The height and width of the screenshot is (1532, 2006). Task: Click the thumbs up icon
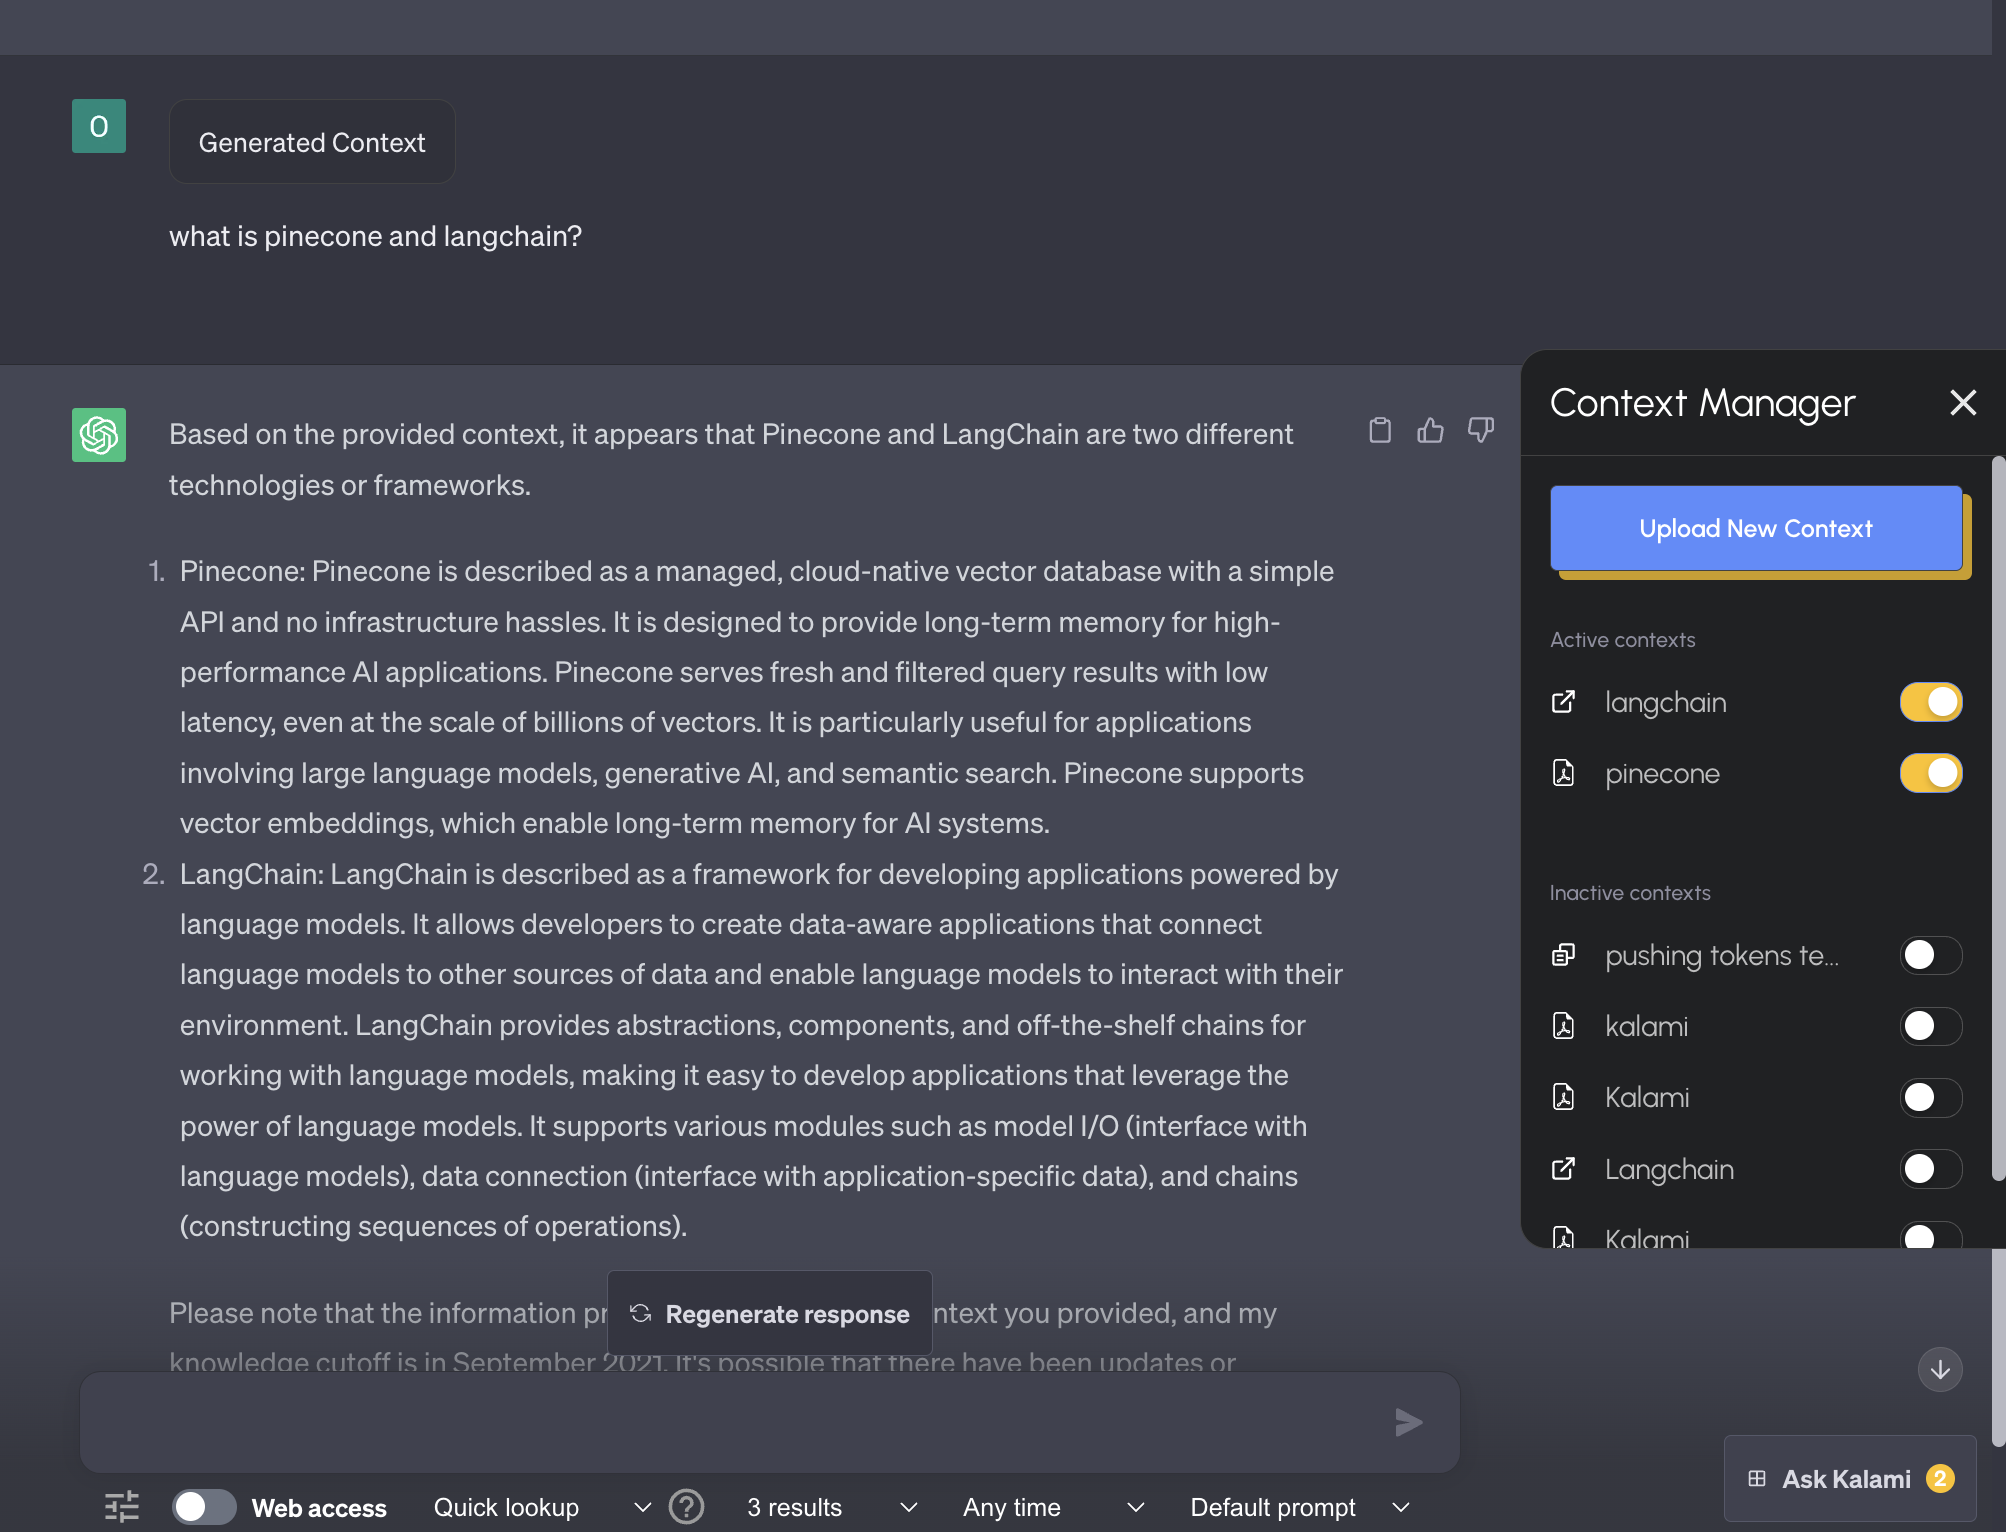[1430, 431]
